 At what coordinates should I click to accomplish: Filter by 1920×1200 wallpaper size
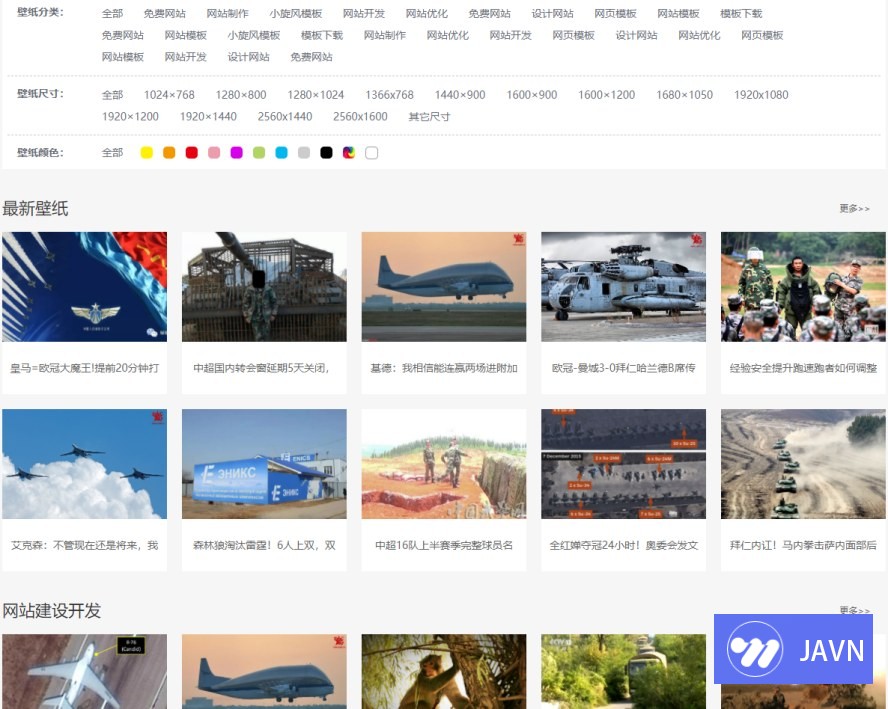pos(130,116)
